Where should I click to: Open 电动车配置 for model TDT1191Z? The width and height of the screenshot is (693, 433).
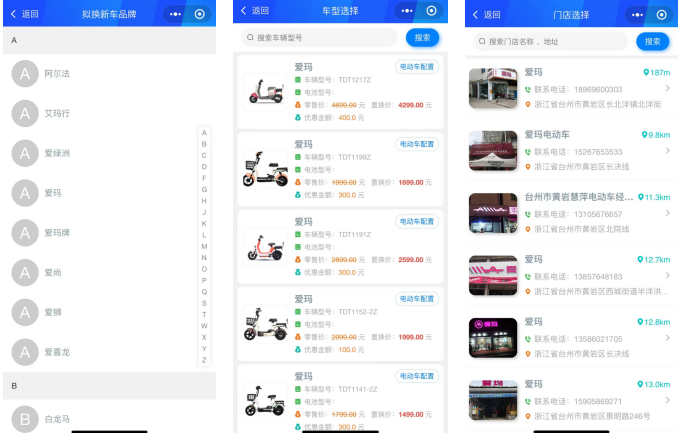click(x=417, y=221)
